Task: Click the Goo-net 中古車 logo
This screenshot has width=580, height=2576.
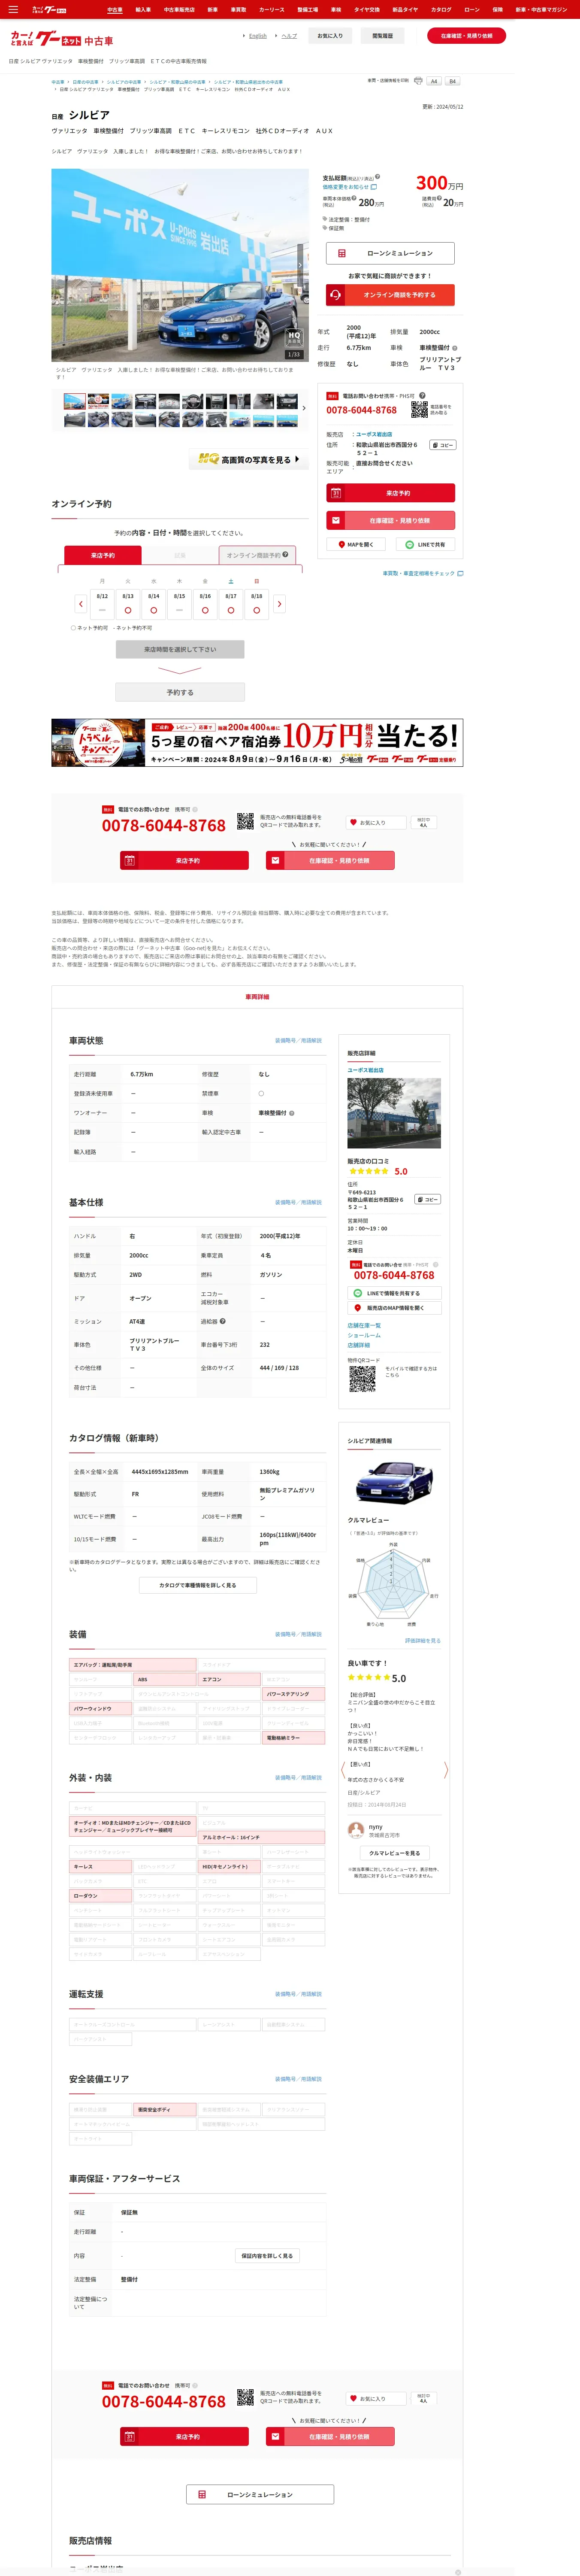Action: pyautogui.click(x=62, y=40)
